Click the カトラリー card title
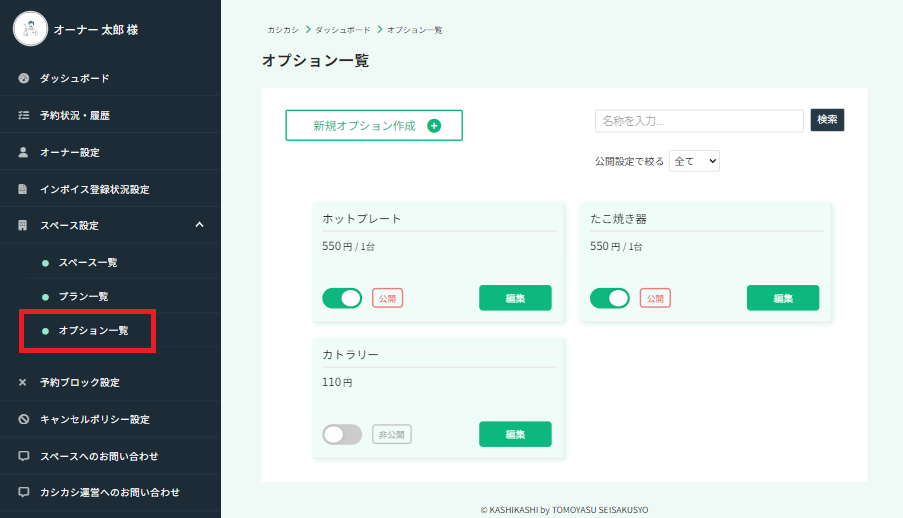 point(350,354)
